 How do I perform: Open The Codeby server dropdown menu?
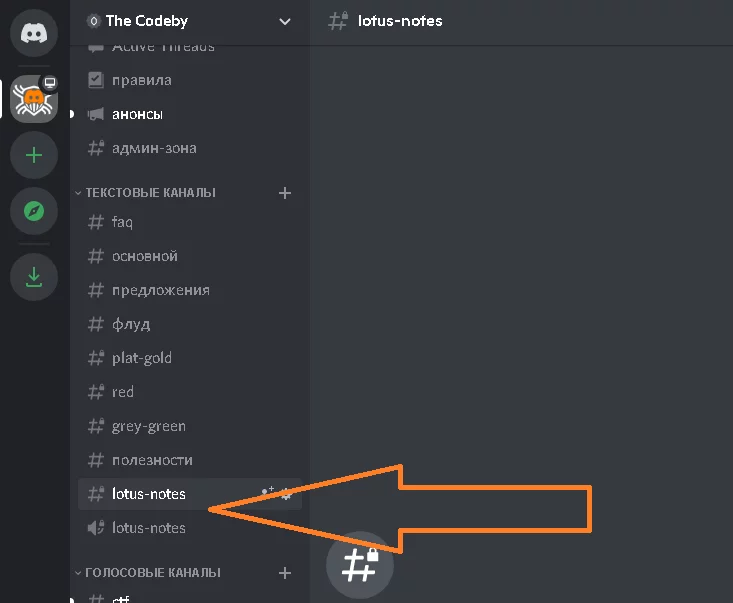(x=285, y=21)
